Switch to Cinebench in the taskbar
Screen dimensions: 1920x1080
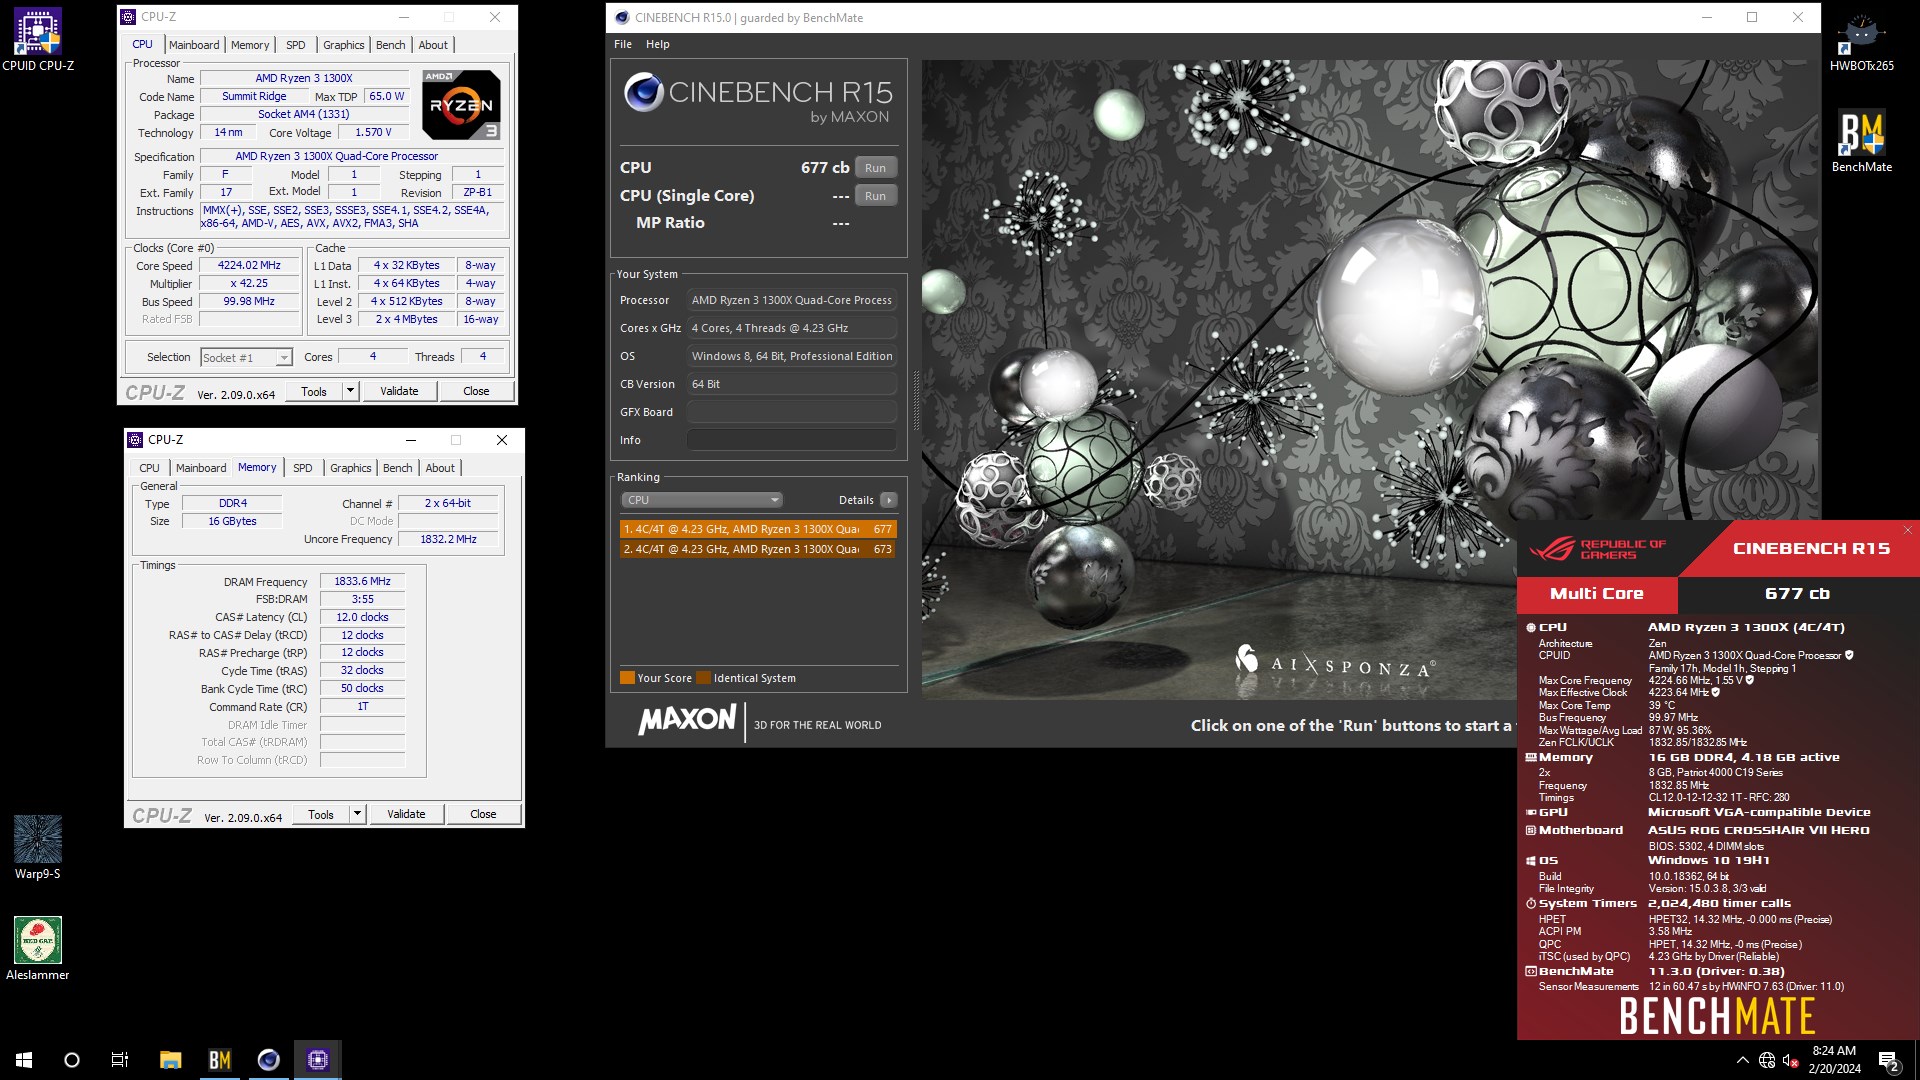268,1060
